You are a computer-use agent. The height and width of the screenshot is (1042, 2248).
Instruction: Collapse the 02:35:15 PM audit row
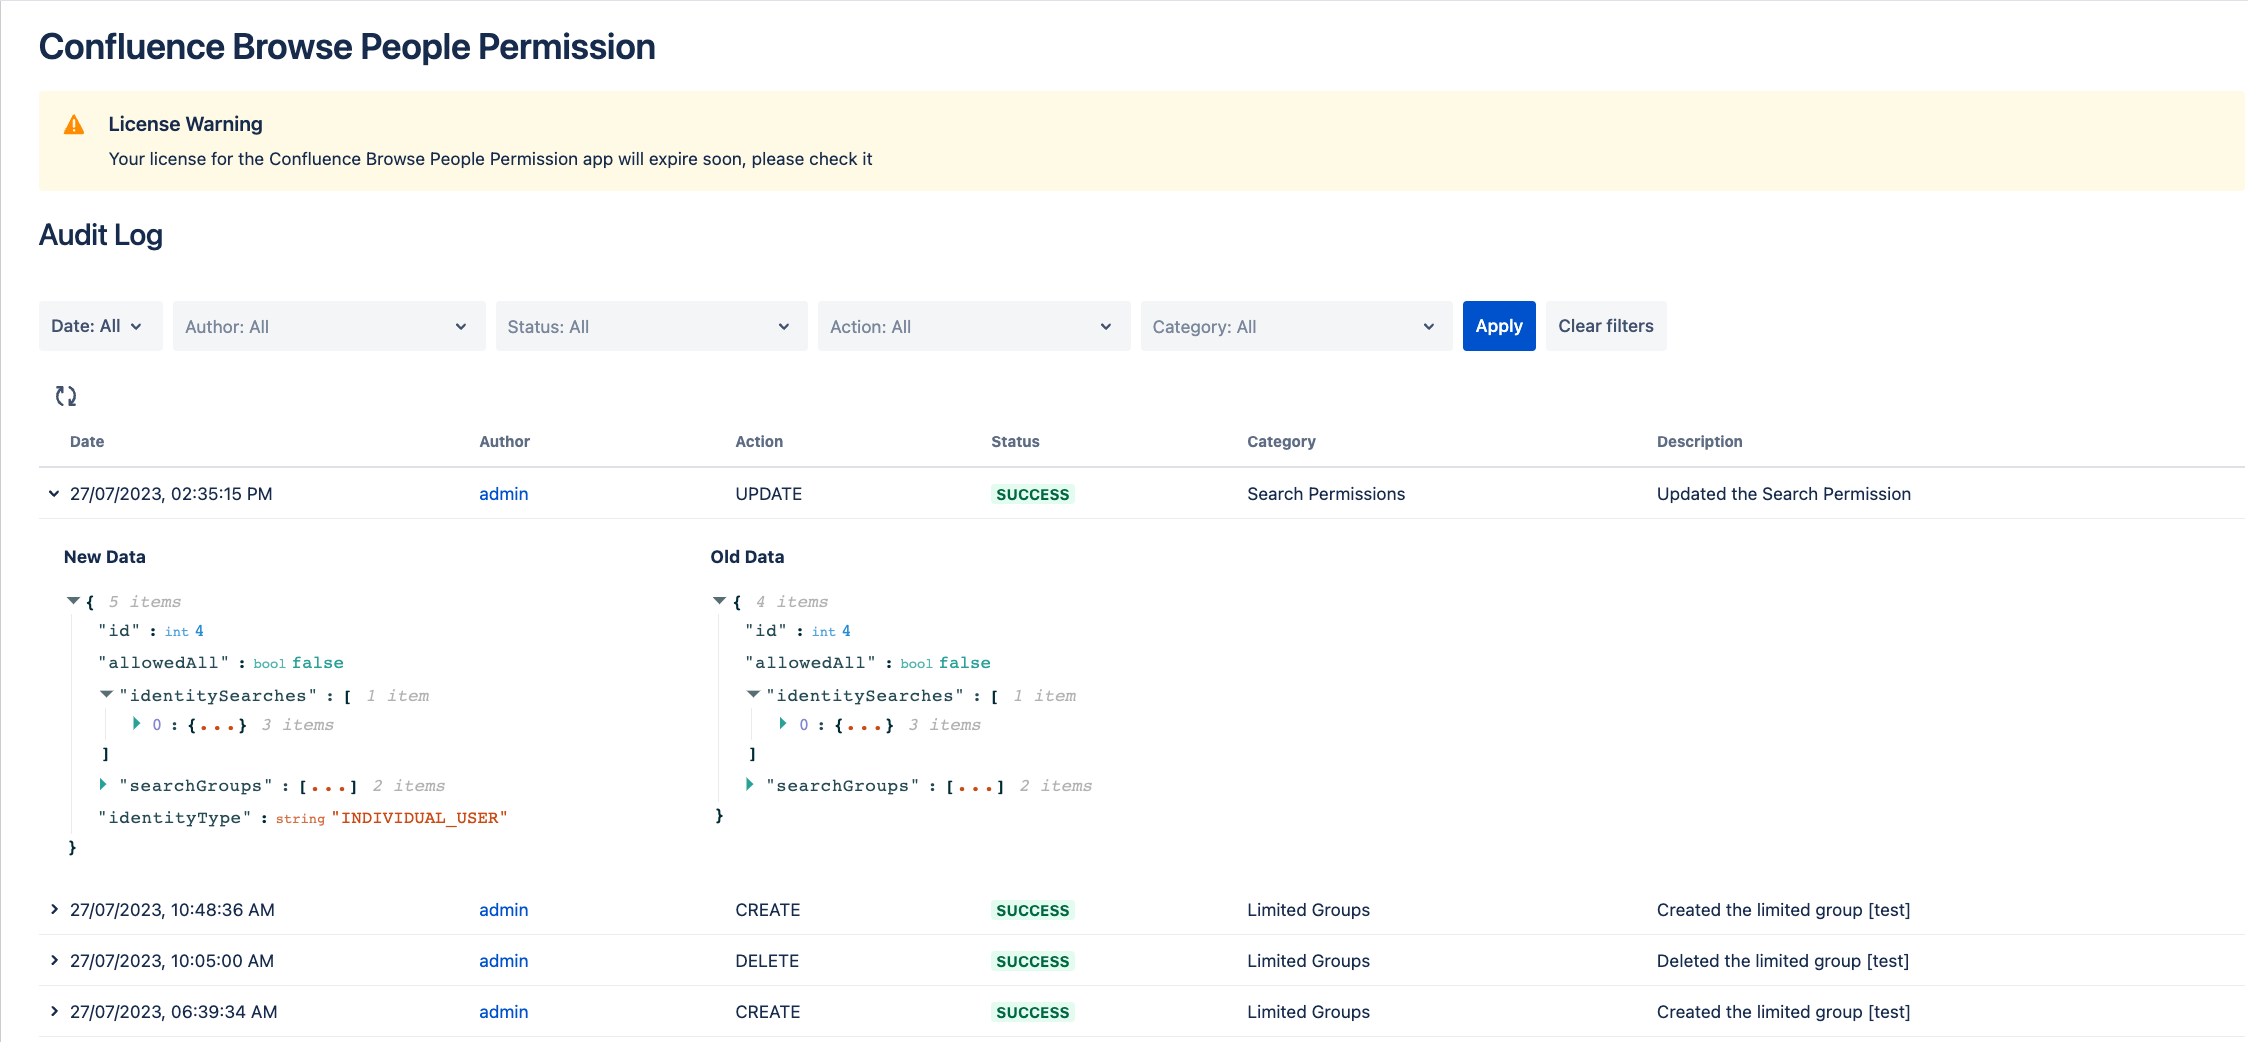54,494
